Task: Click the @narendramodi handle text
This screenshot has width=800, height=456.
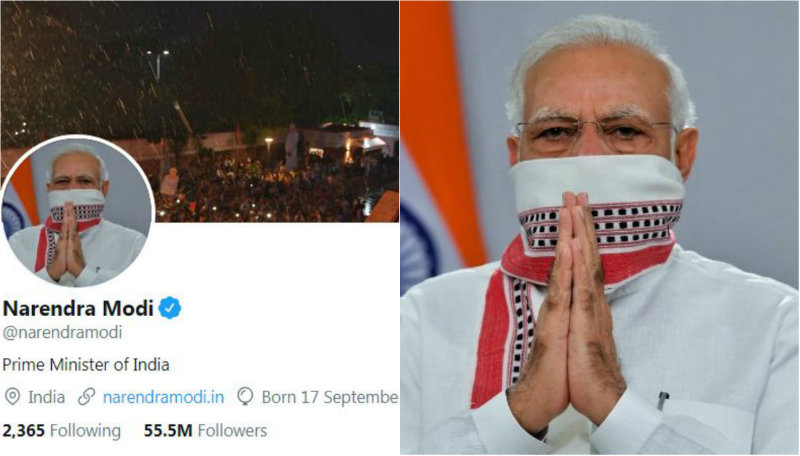Action: pos(62,333)
